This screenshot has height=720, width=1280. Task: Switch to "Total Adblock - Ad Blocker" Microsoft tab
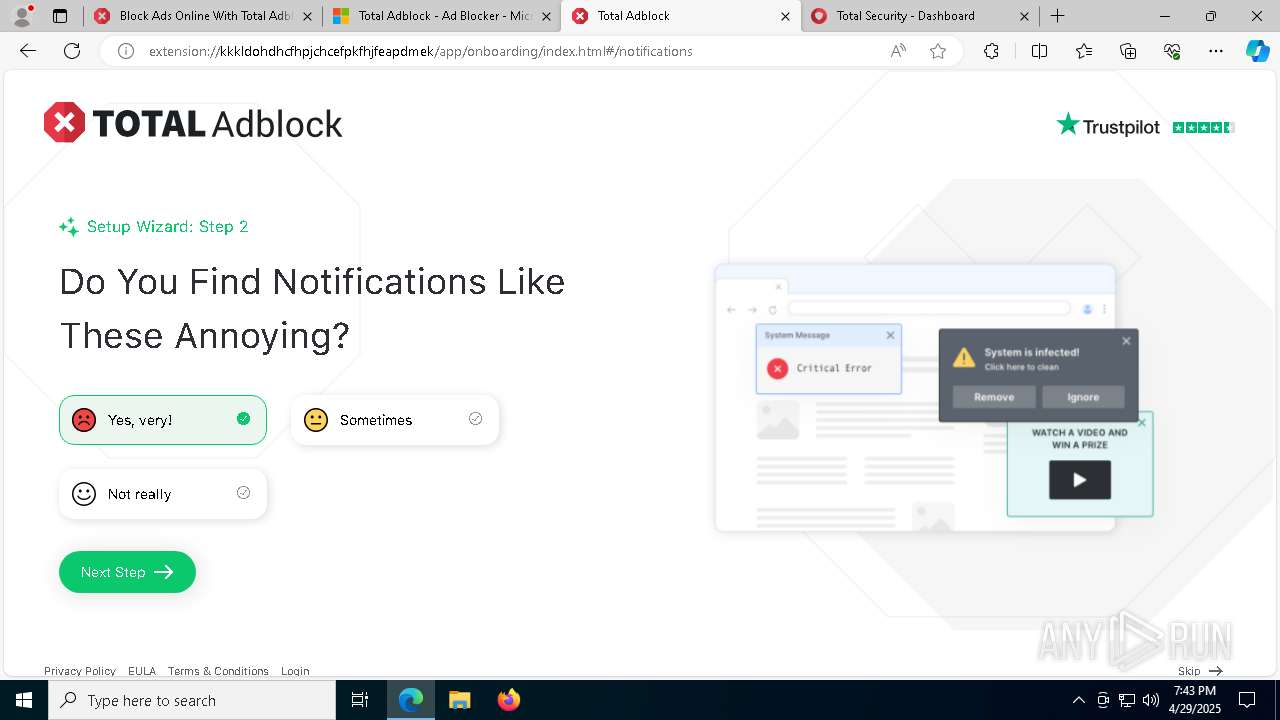coord(441,16)
